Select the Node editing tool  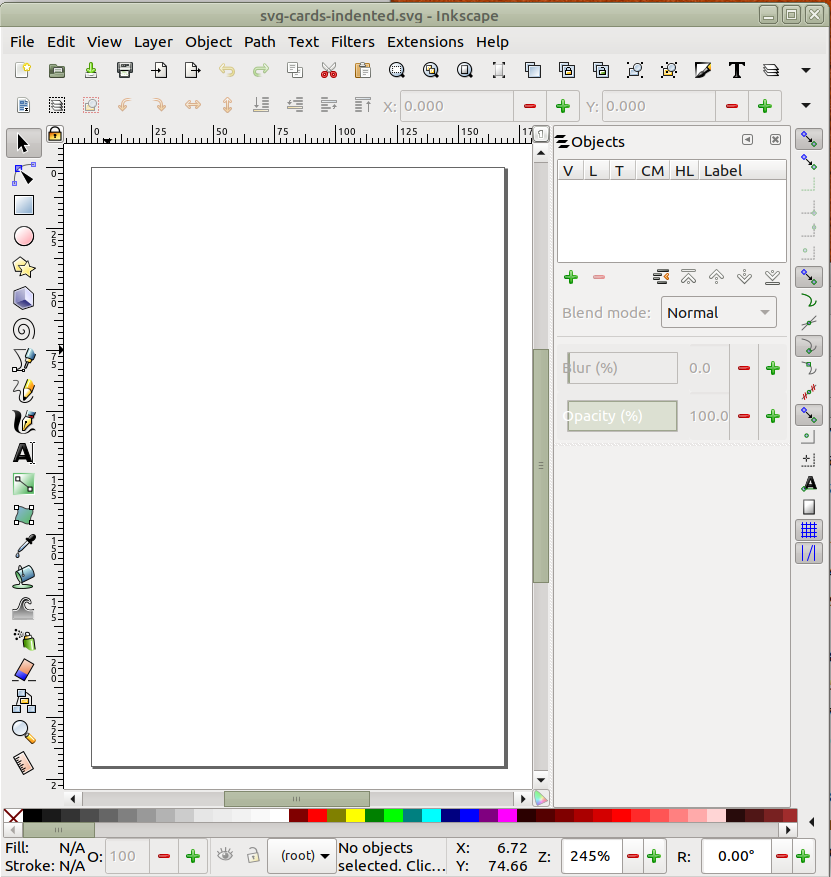pos(23,175)
